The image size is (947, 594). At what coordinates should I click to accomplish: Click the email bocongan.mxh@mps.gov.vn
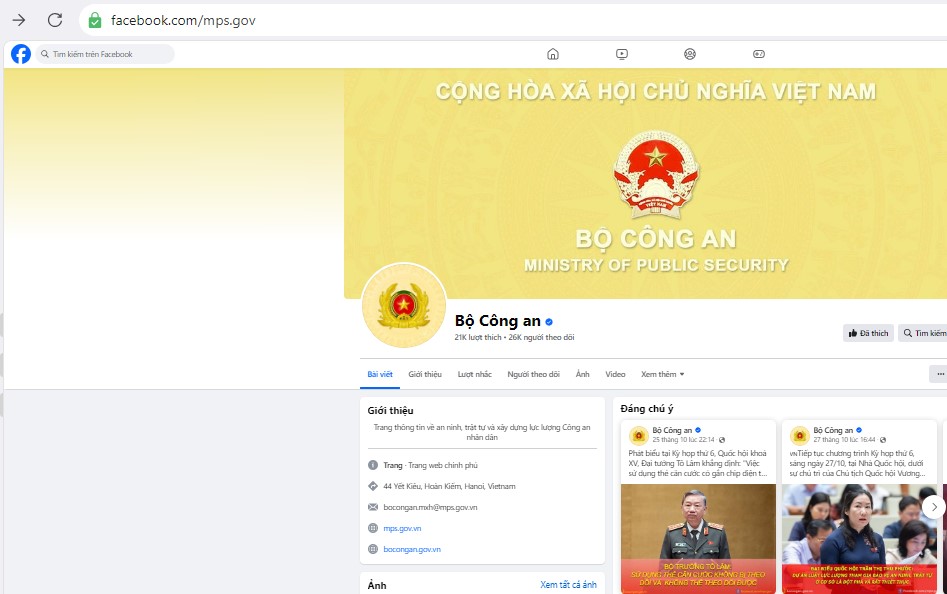430,507
